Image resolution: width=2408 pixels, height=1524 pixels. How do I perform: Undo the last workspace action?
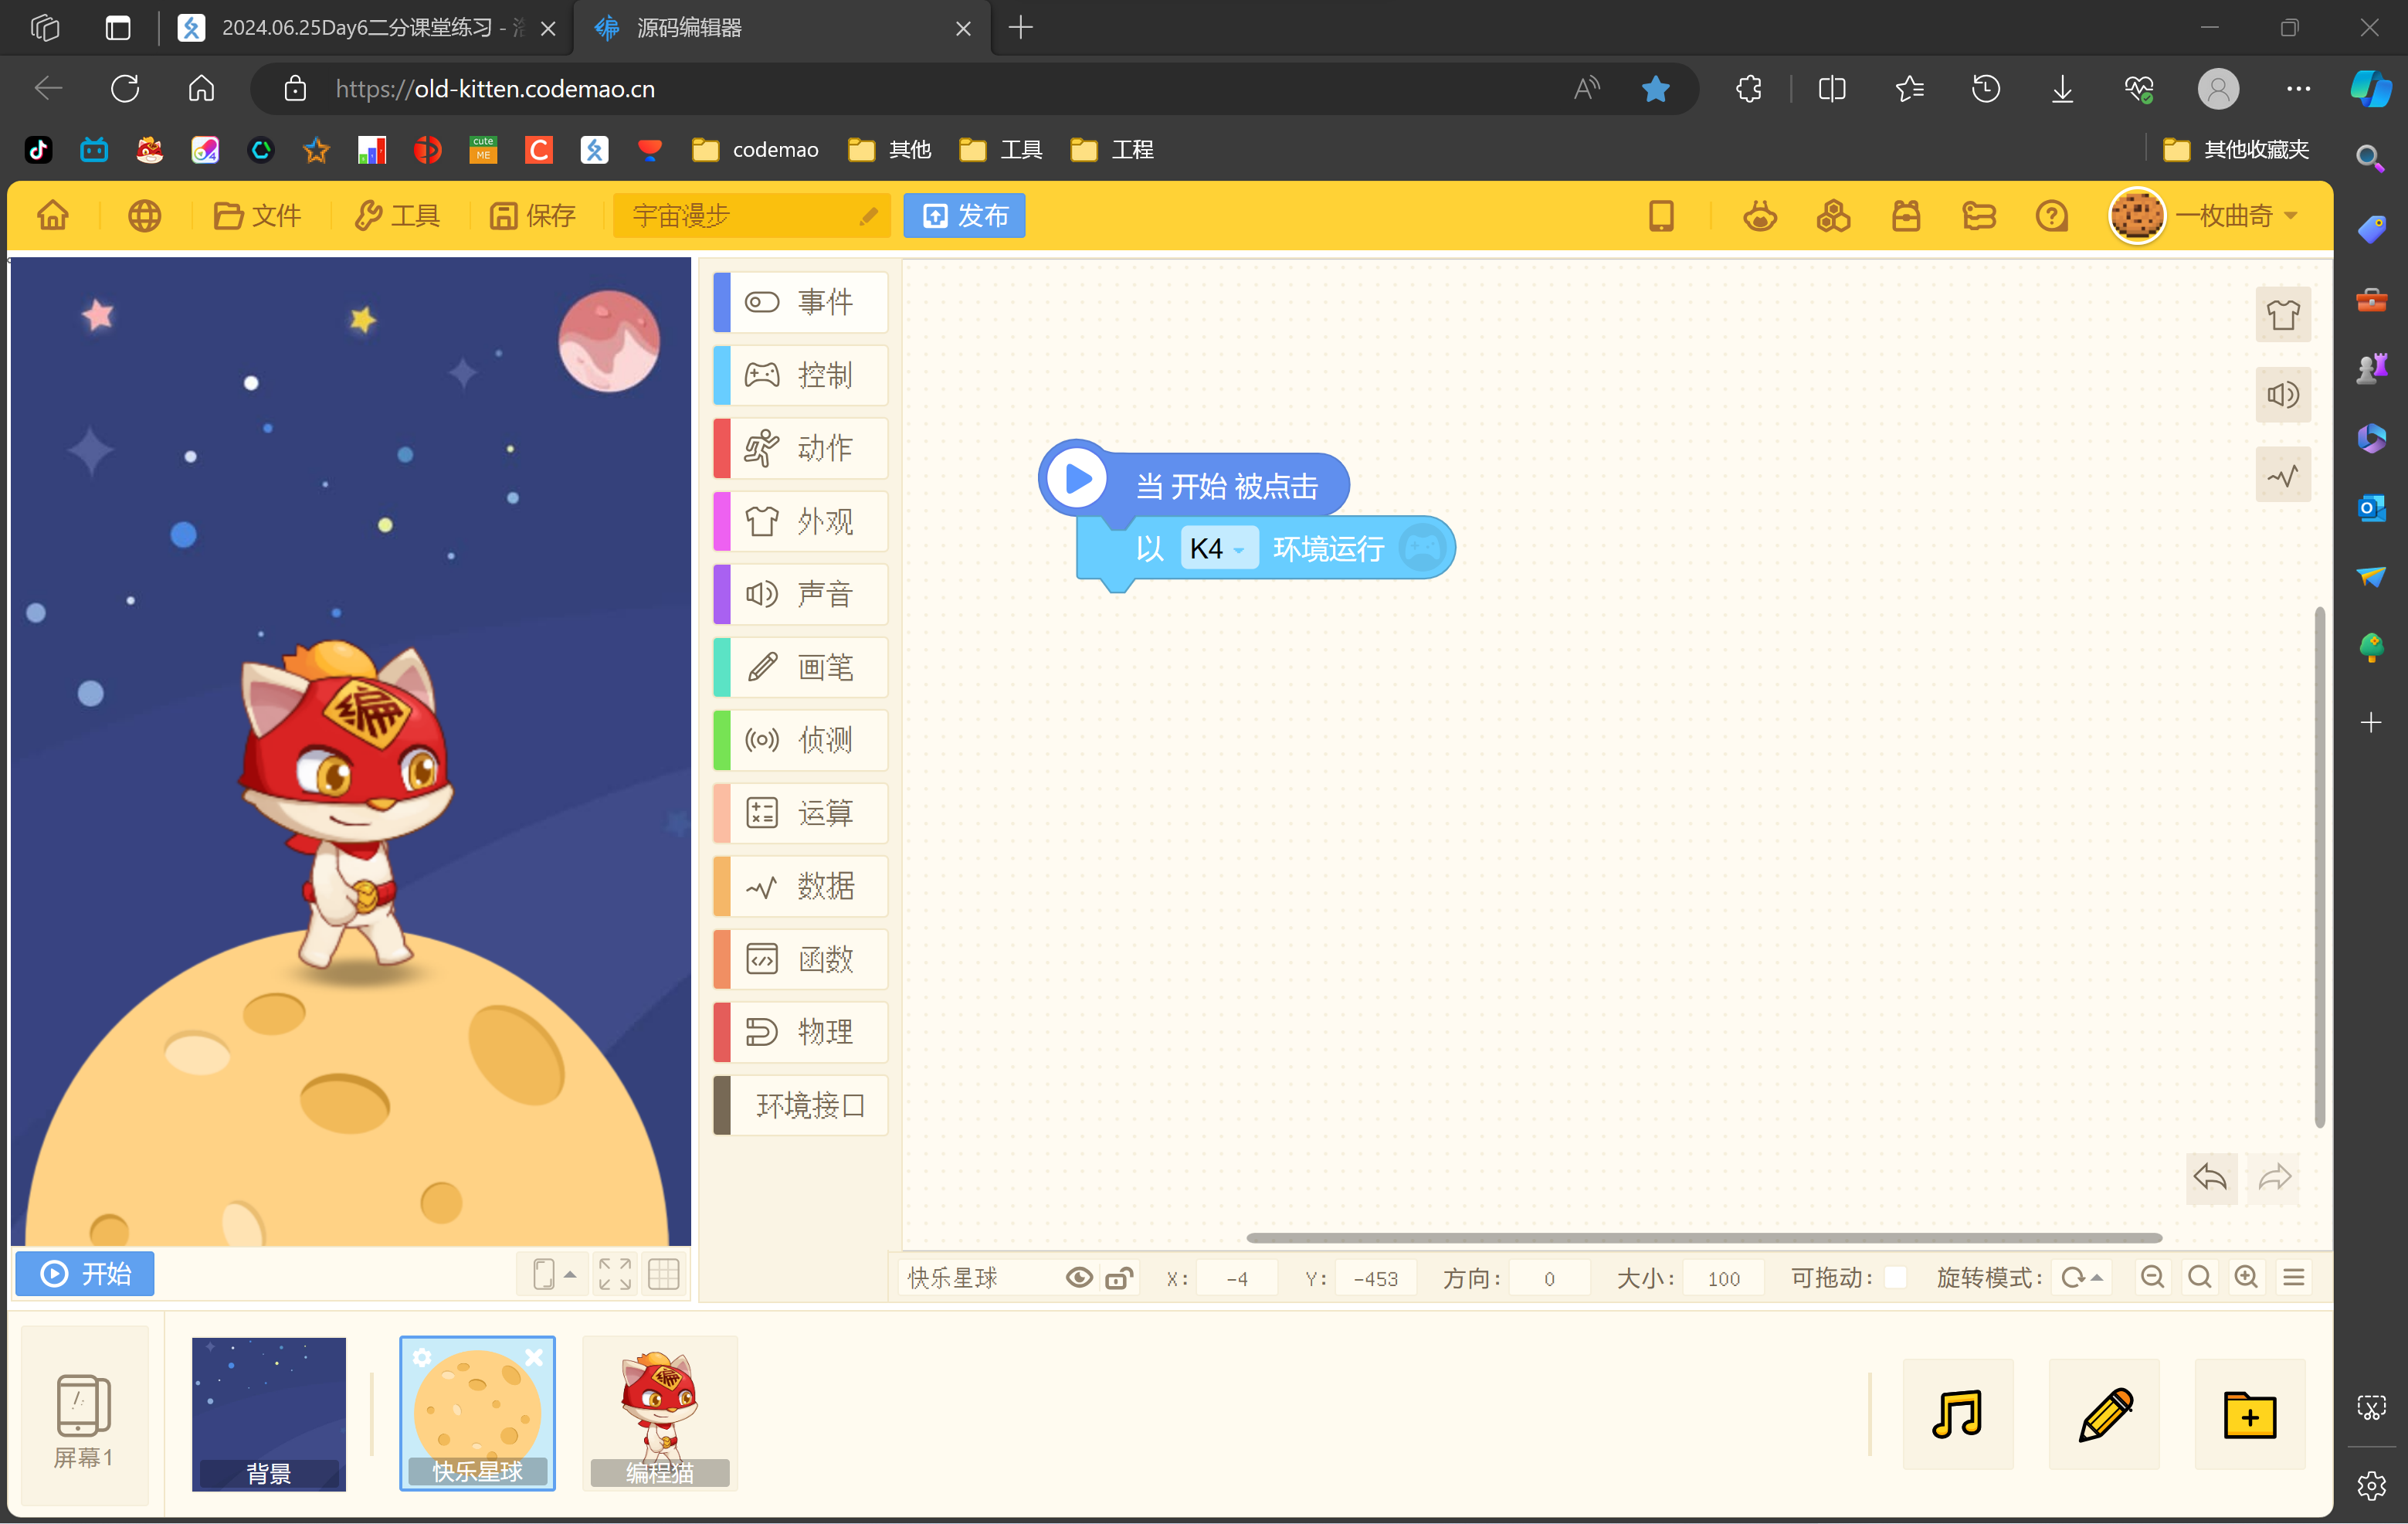click(x=2211, y=1177)
